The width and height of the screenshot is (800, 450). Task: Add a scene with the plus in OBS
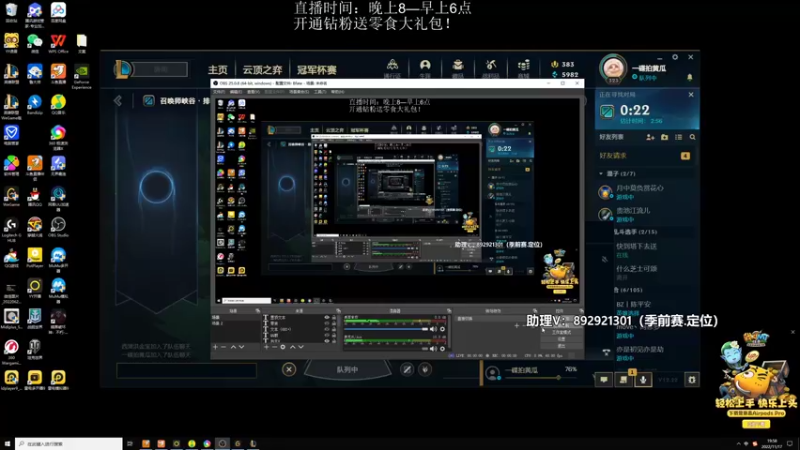[215, 347]
